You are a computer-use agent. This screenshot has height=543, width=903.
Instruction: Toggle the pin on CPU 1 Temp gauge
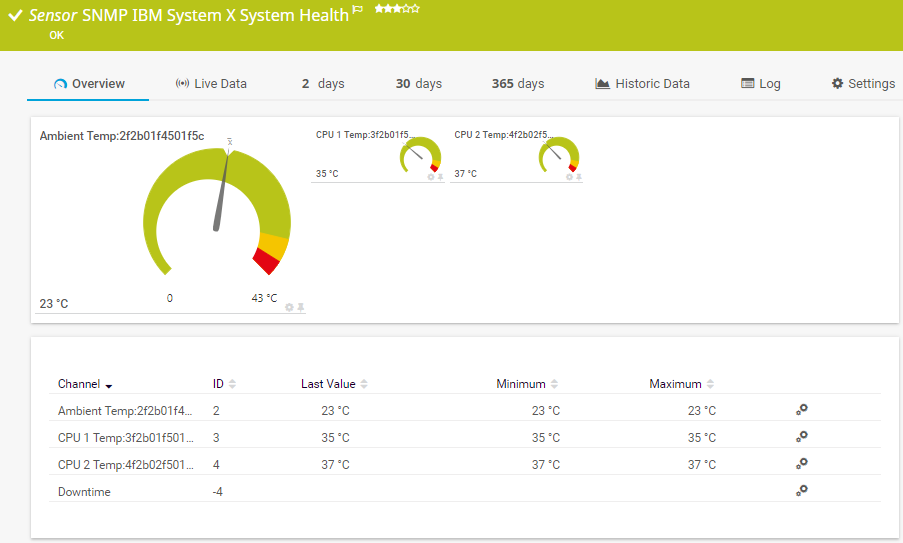coord(440,177)
